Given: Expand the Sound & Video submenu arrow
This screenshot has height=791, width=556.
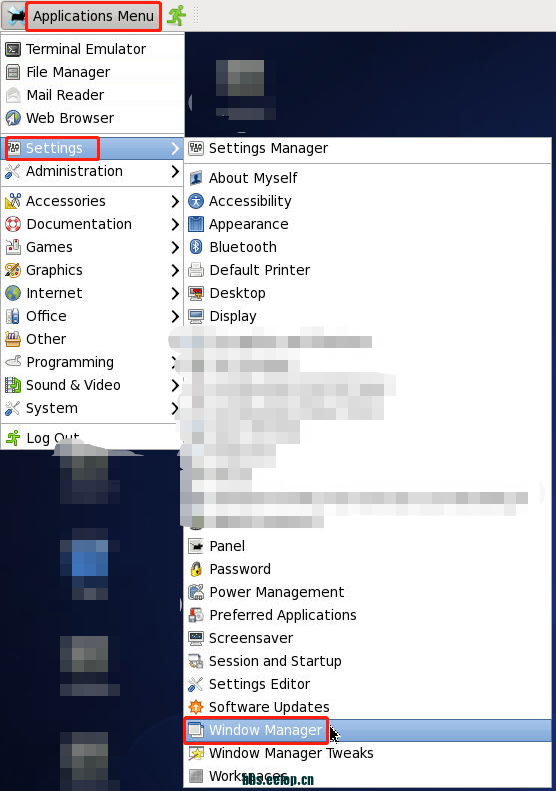Looking at the screenshot, I should click(175, 385).
